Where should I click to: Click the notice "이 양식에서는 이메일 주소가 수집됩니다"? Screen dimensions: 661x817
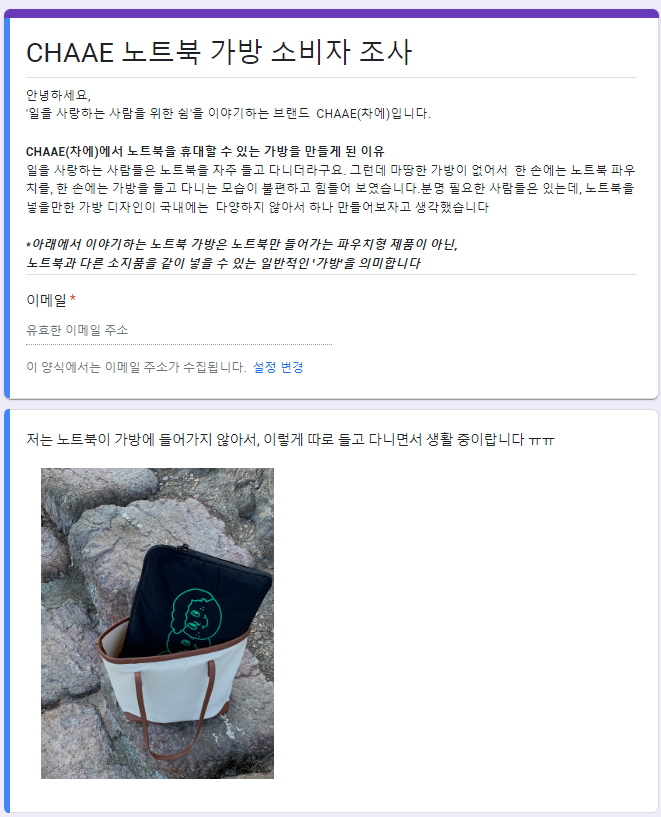tap(136, 367)
